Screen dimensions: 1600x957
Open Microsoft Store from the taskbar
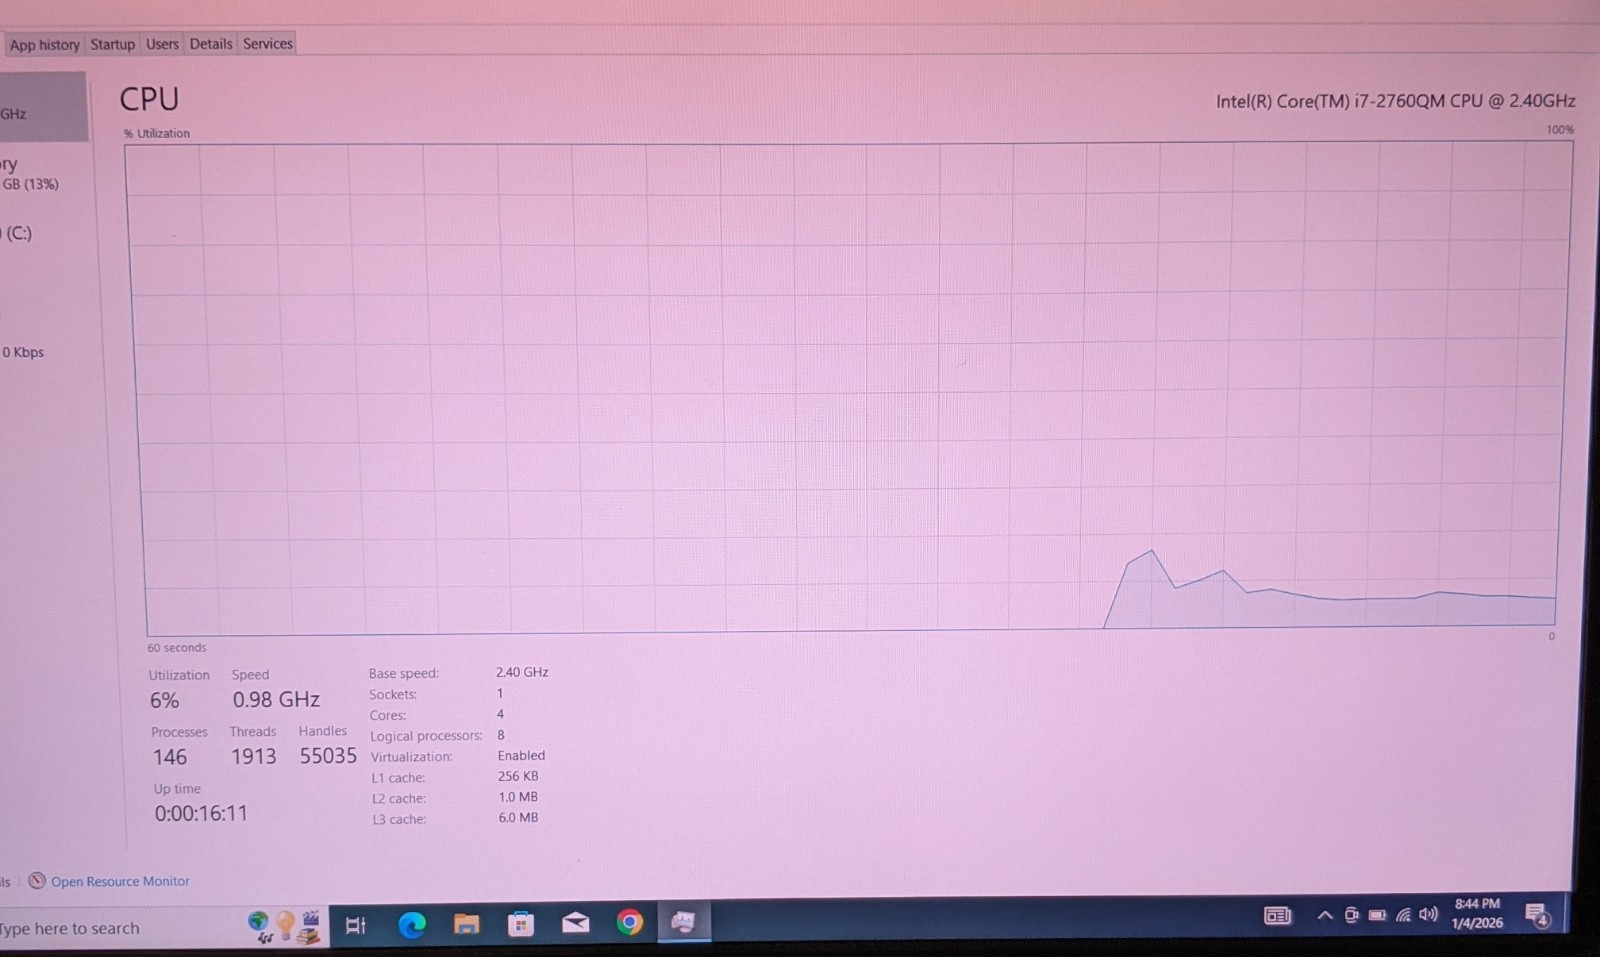(x=521, y=924)
